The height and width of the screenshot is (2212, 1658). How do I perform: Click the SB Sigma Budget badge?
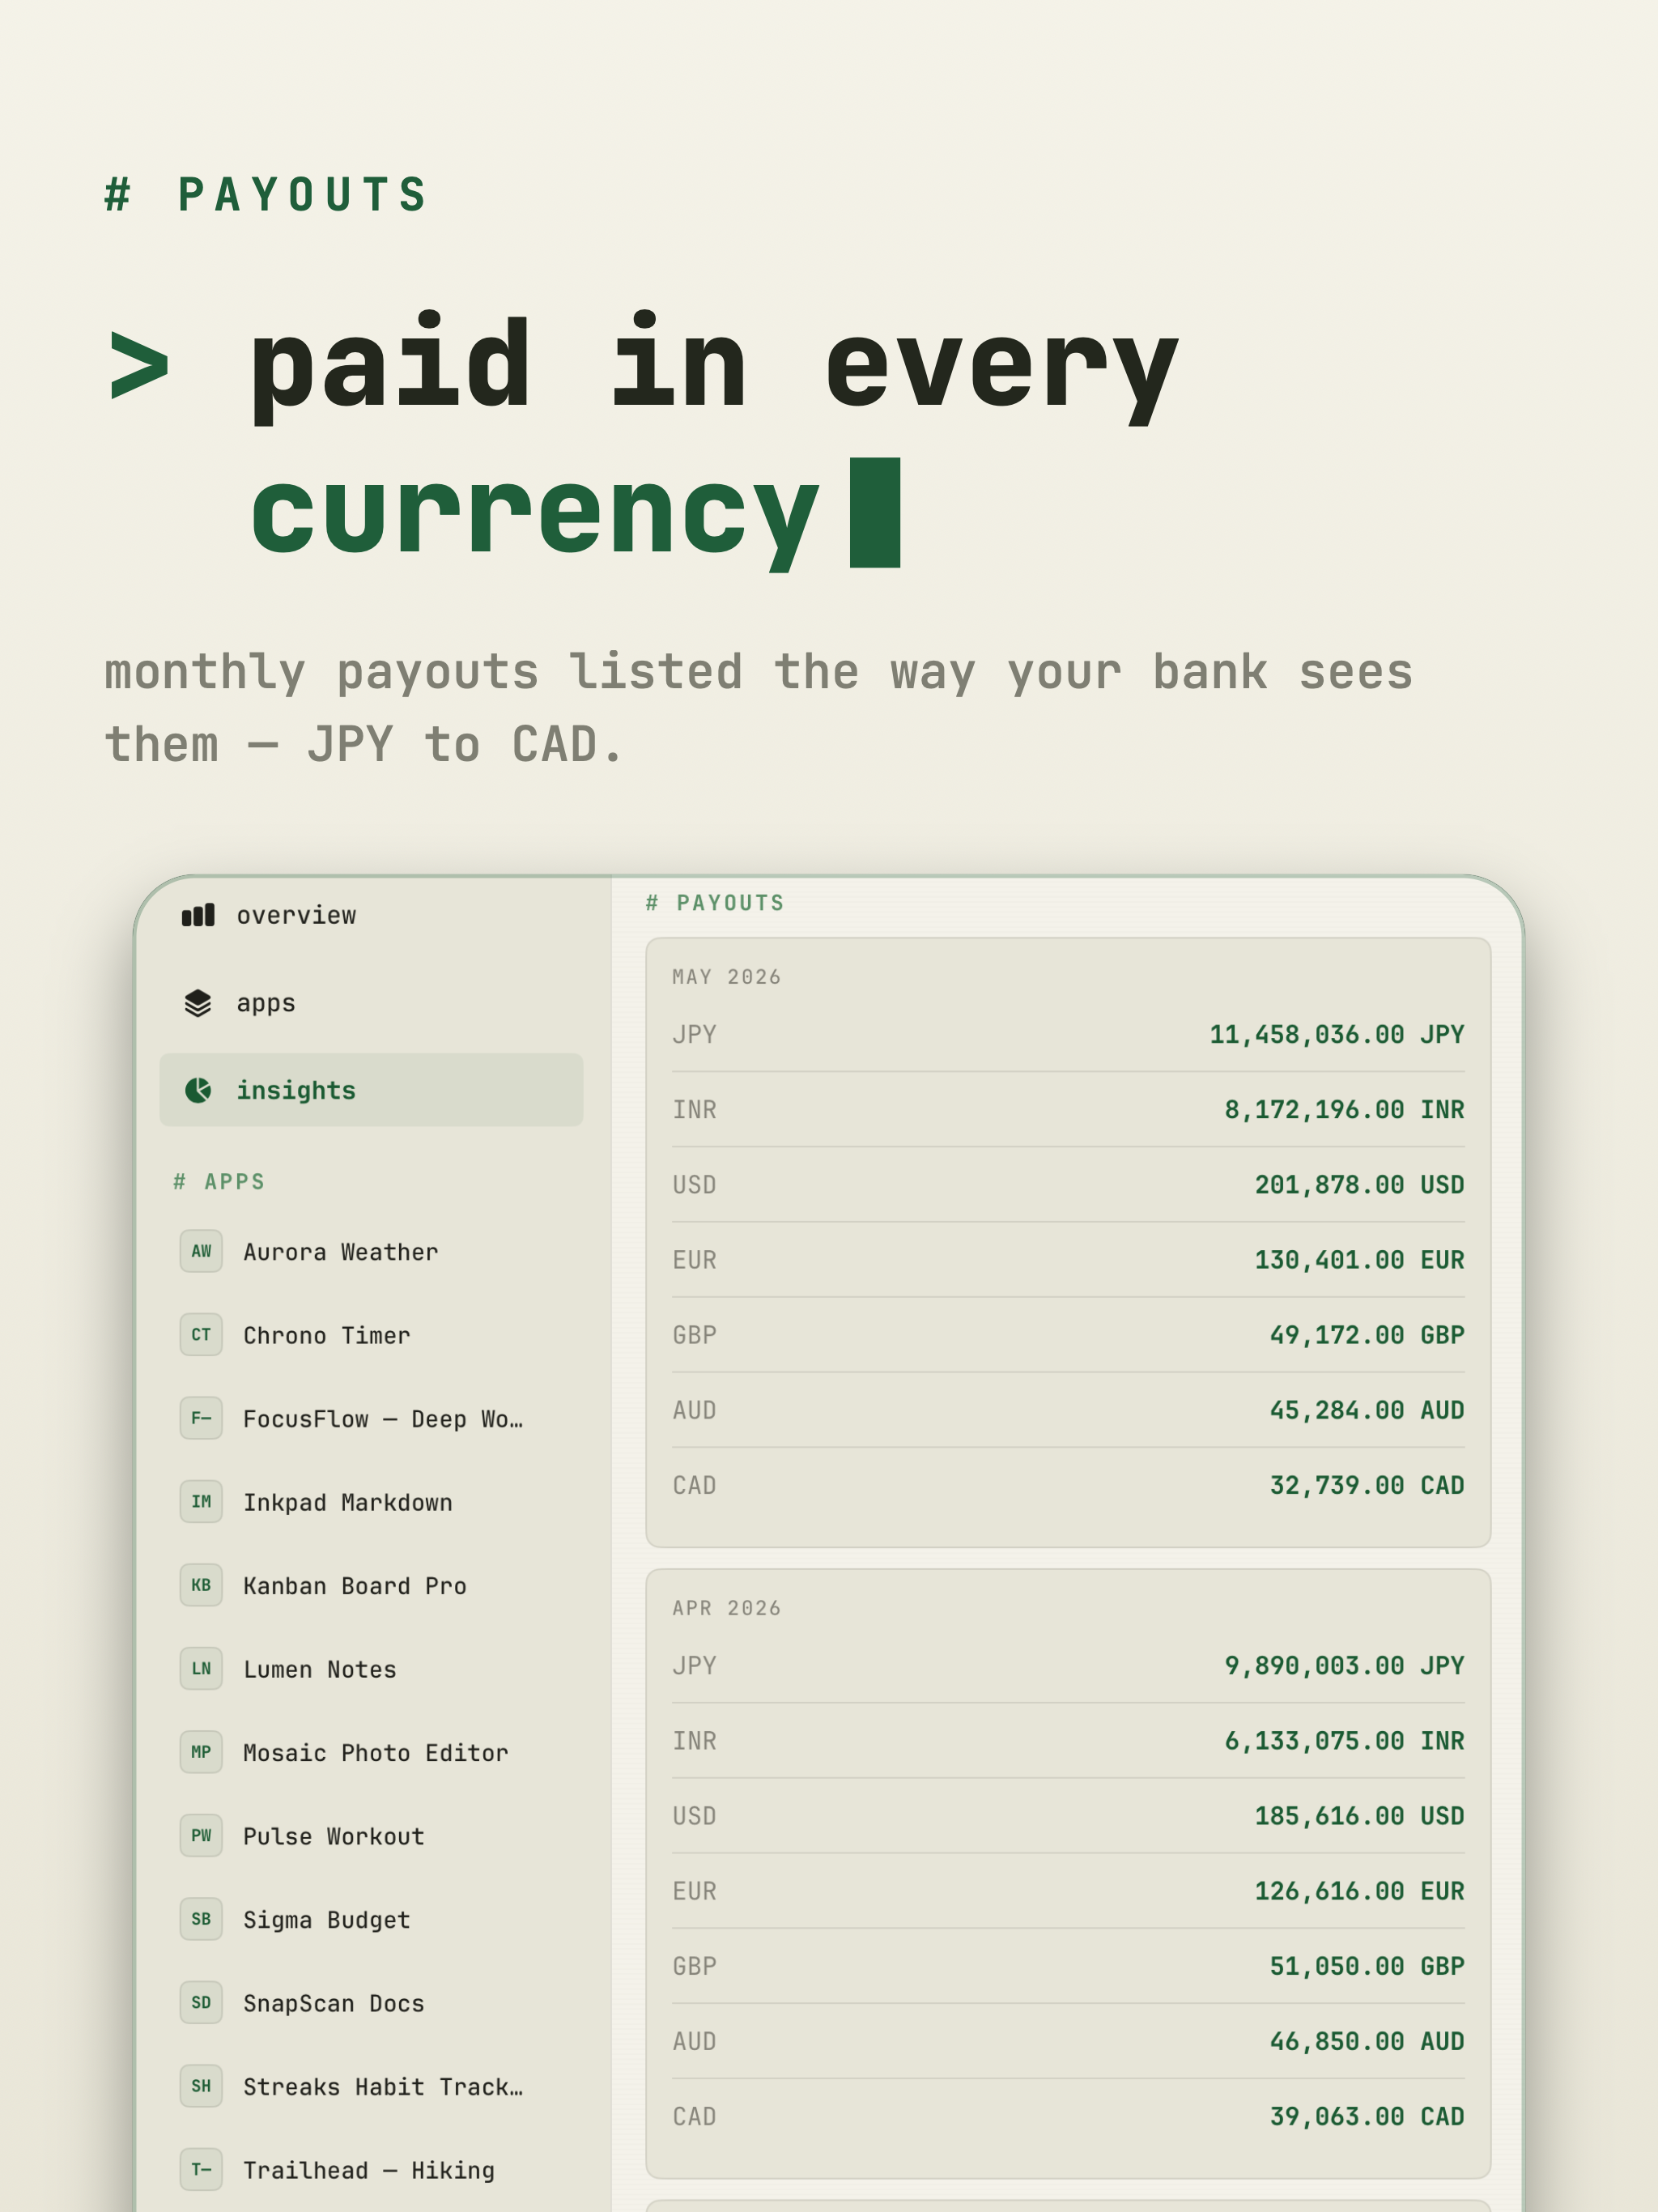[x=201, y=1919]
